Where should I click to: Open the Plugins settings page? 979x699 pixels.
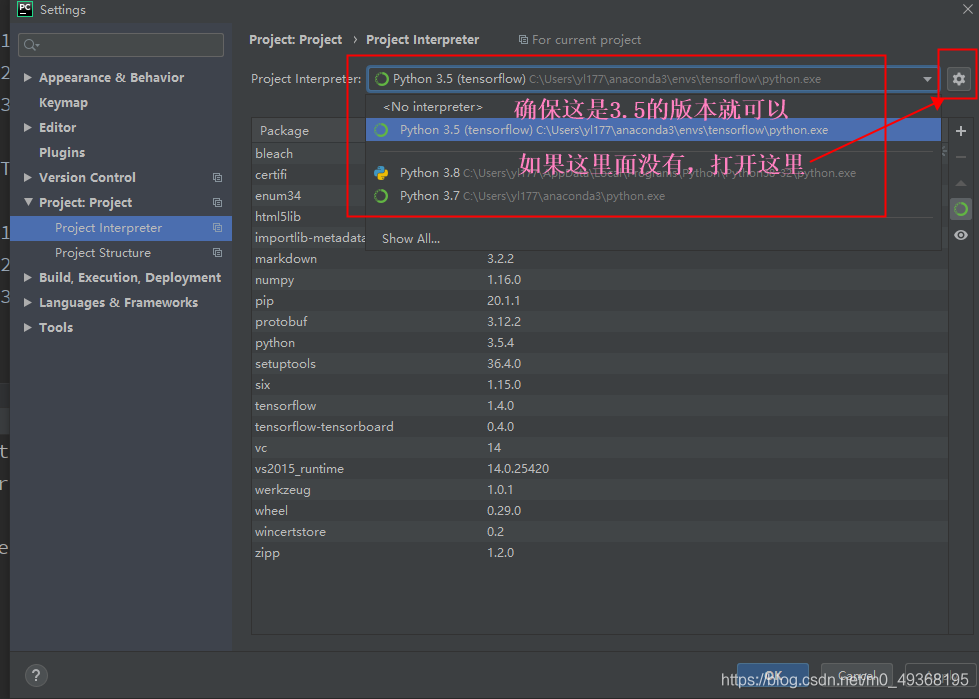(x=62, y=152)
